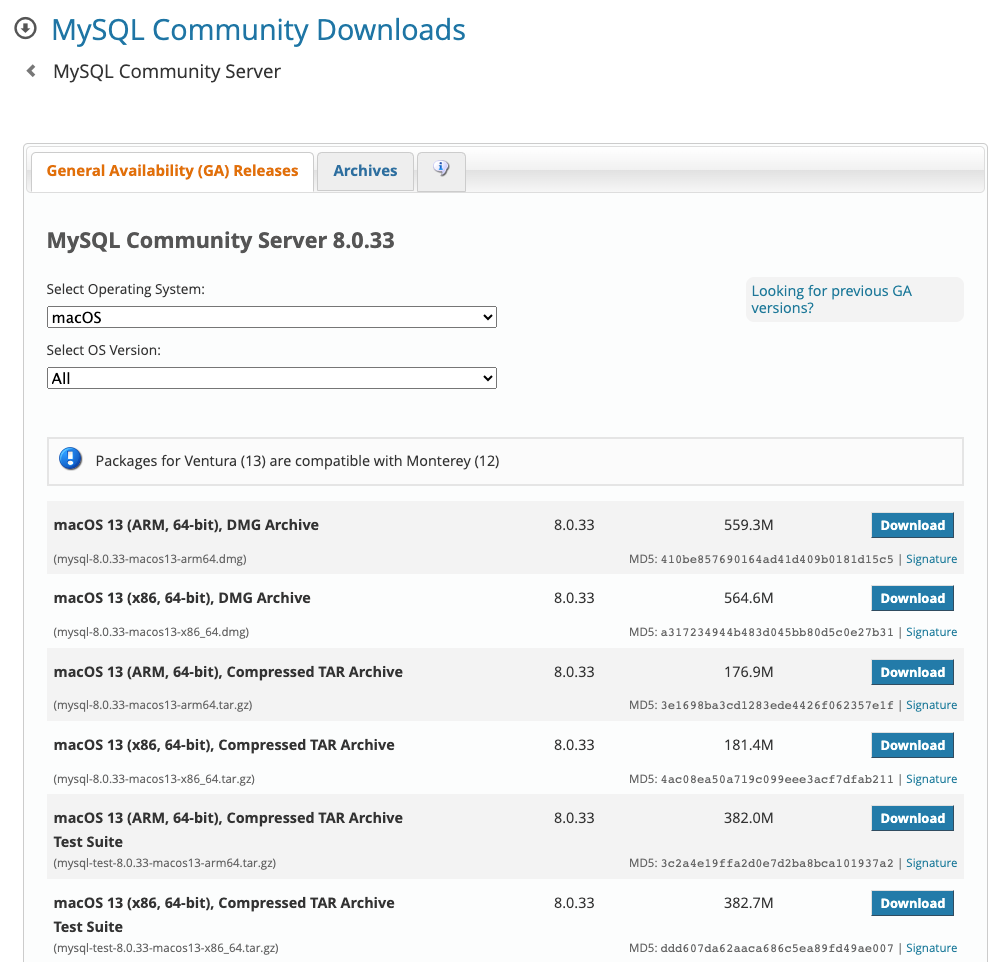Download x86 TAR Archive Test Suite
This screenshot has height=962, width=1004.
click(912, 903)
